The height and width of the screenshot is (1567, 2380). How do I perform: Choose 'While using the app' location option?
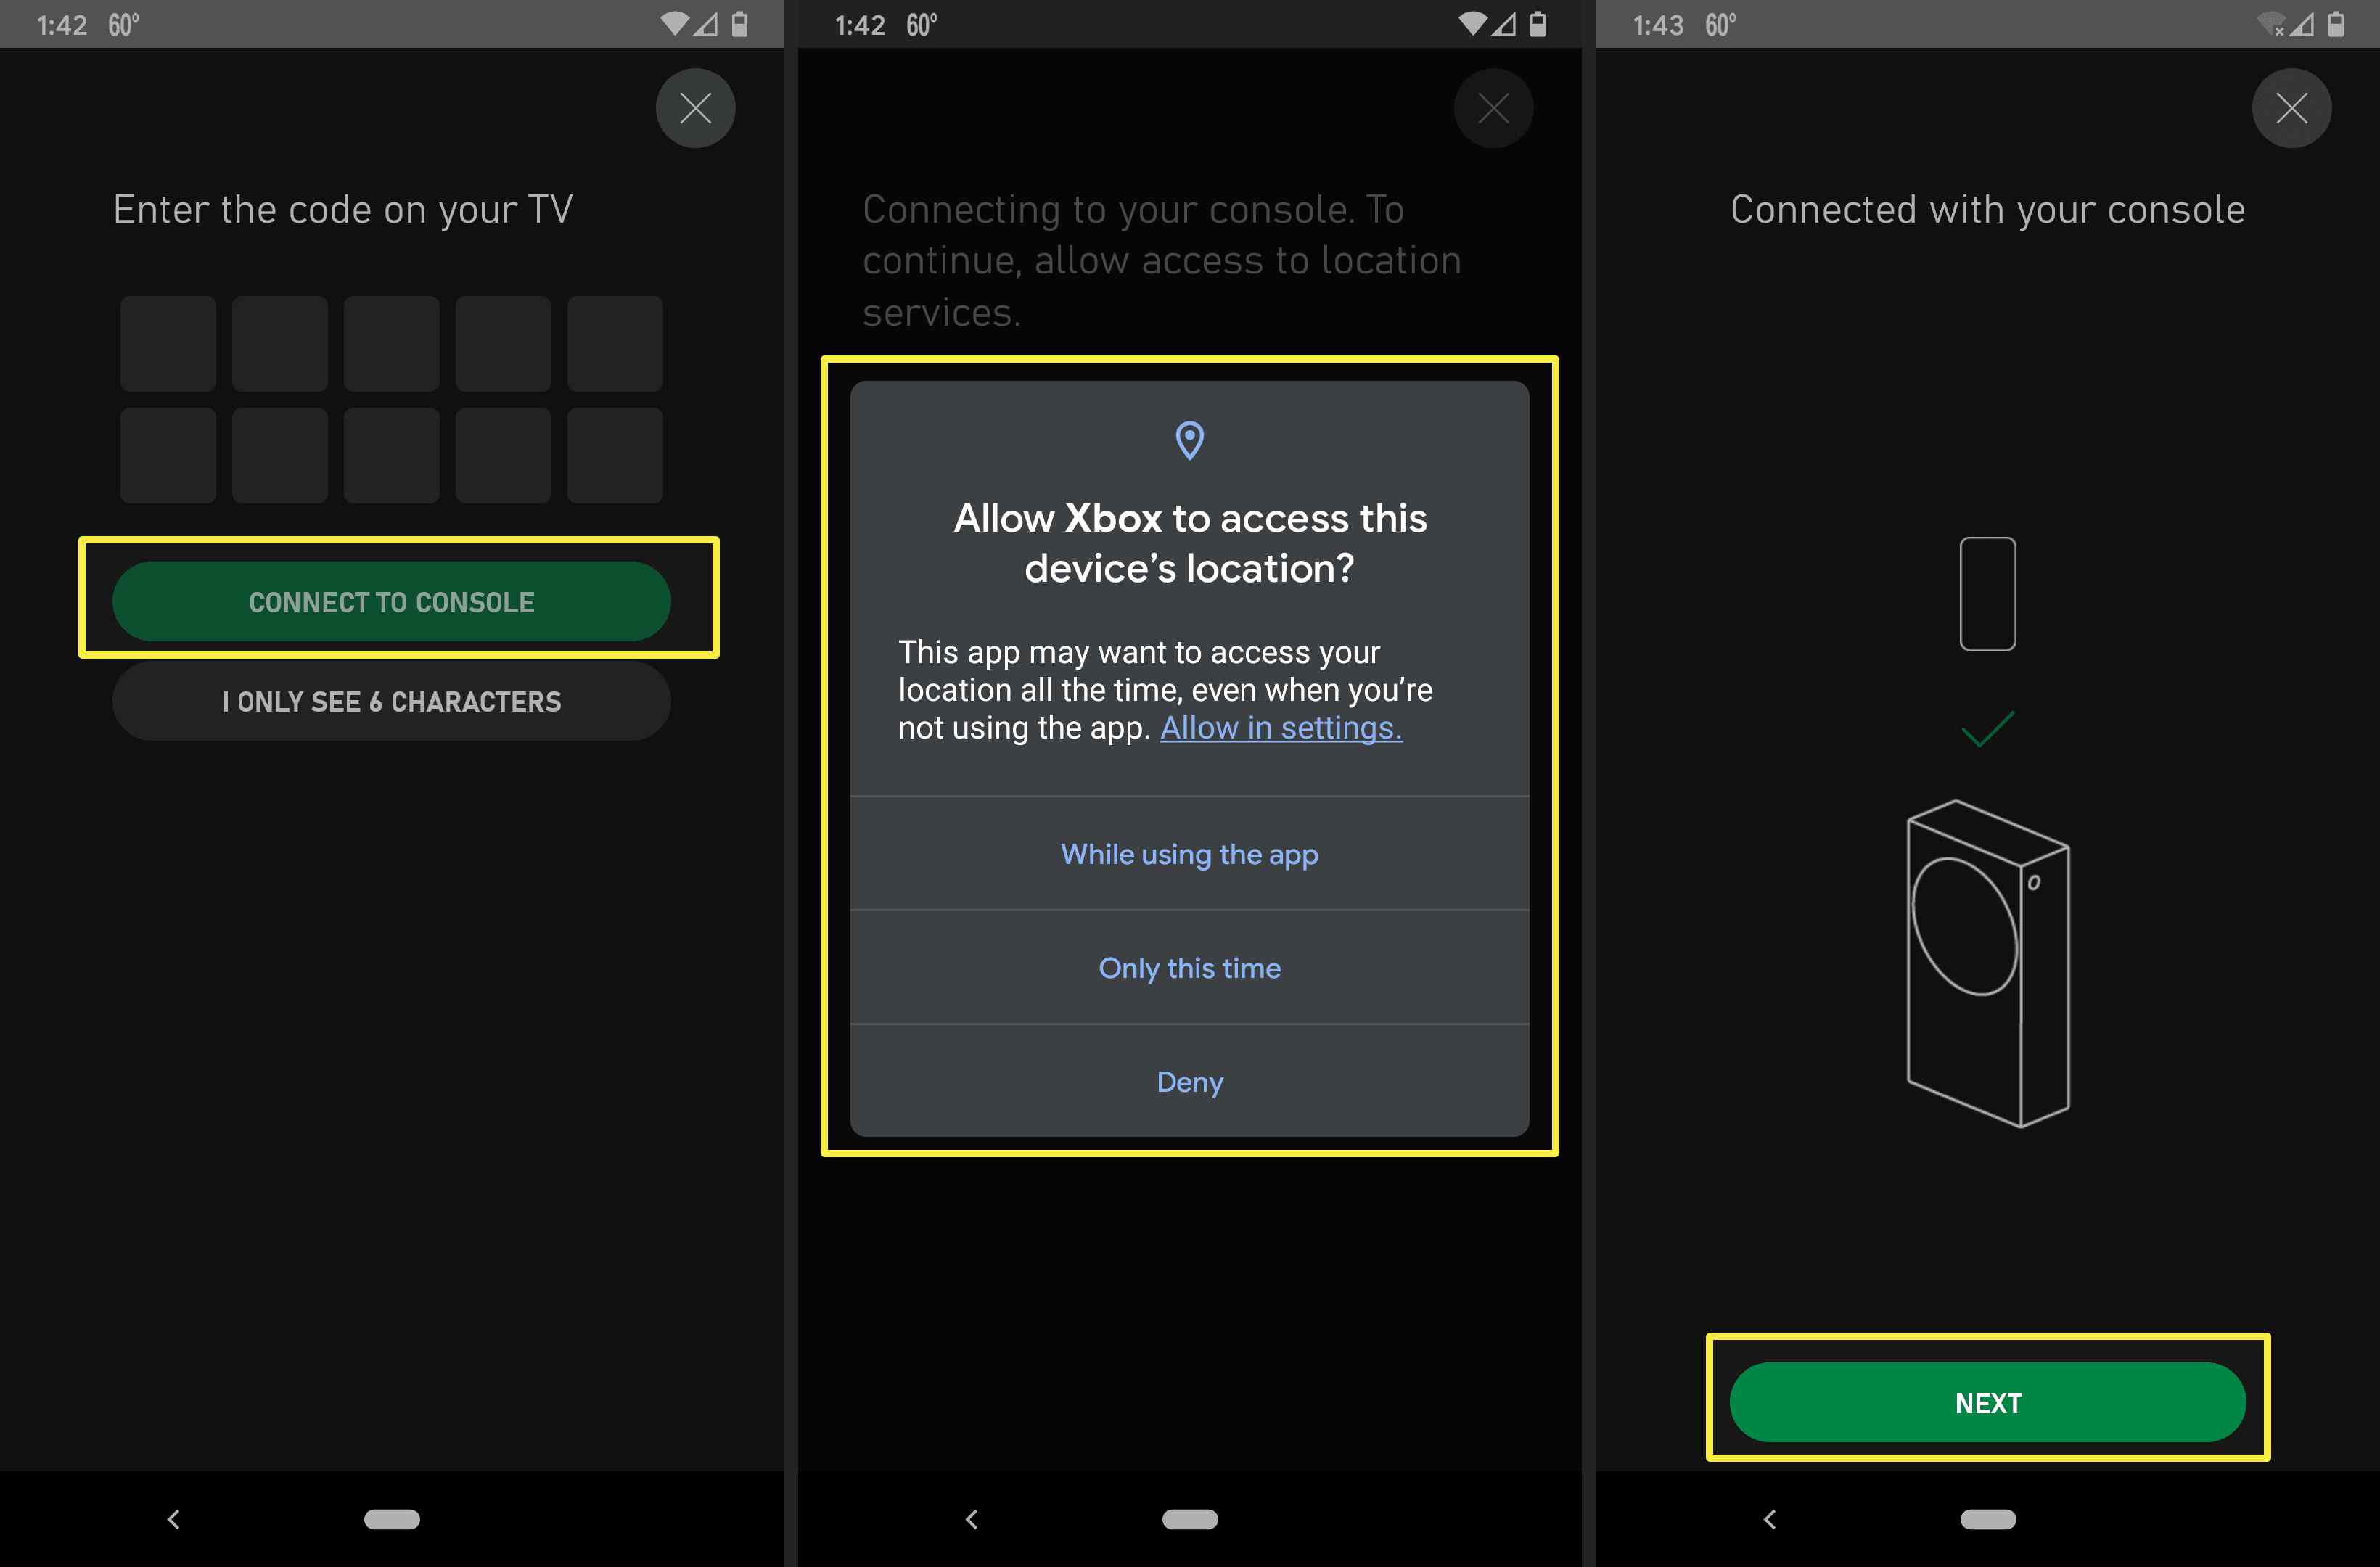pos(1189,854)
